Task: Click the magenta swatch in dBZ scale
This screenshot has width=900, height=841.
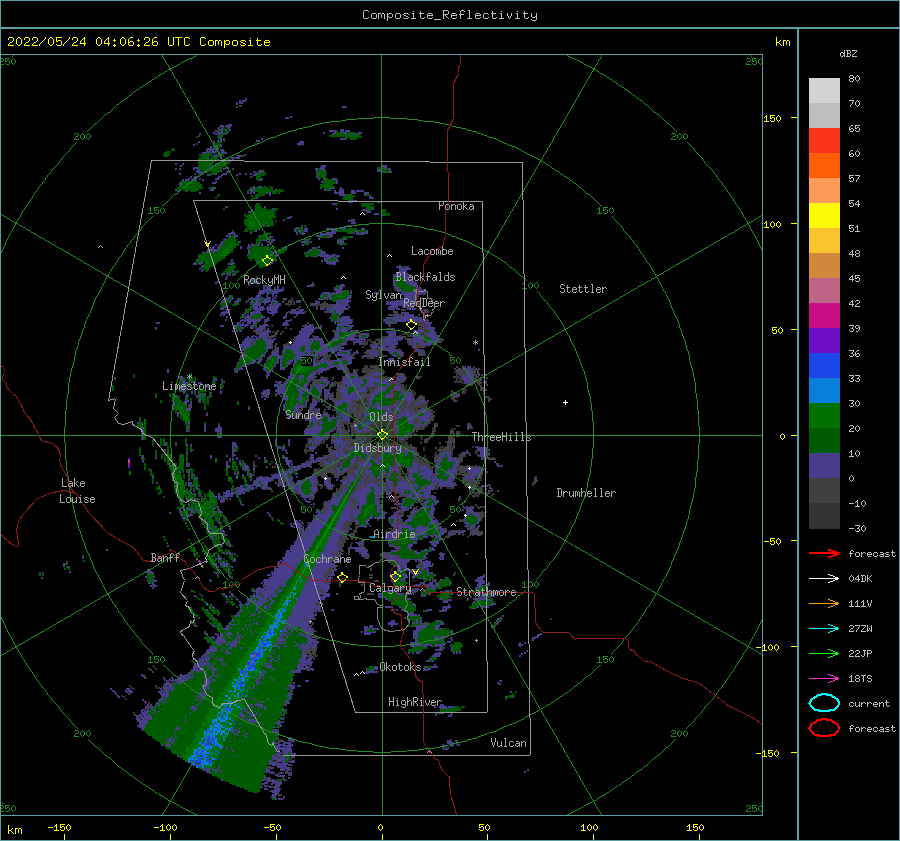Action: pos(824,315)
